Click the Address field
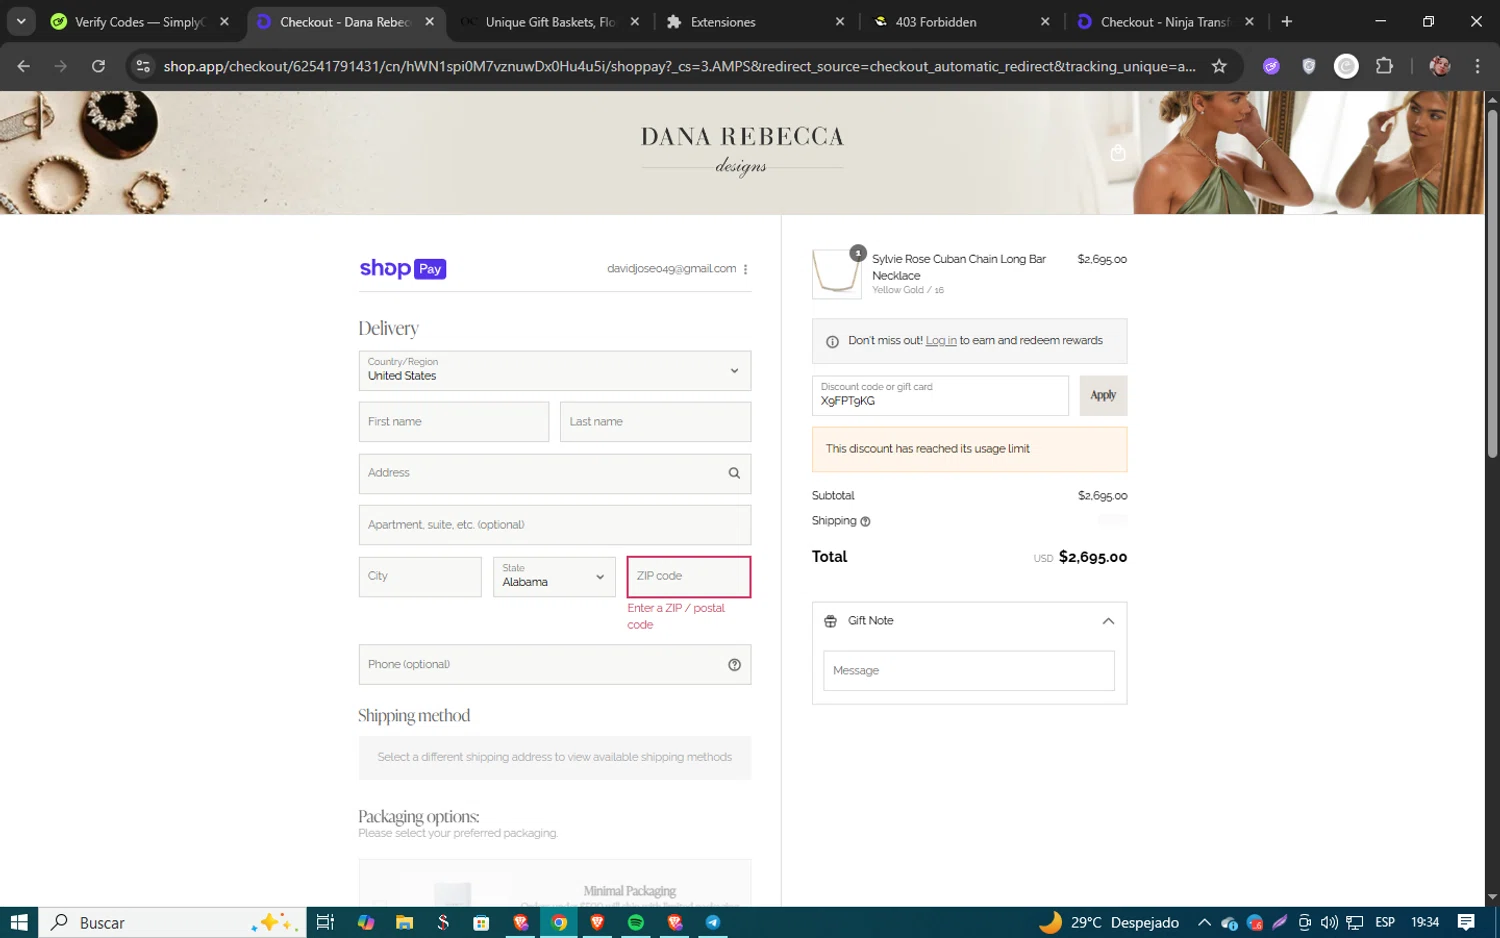The height and width of the screenshot is (938, 1500). tap(555, 473)
